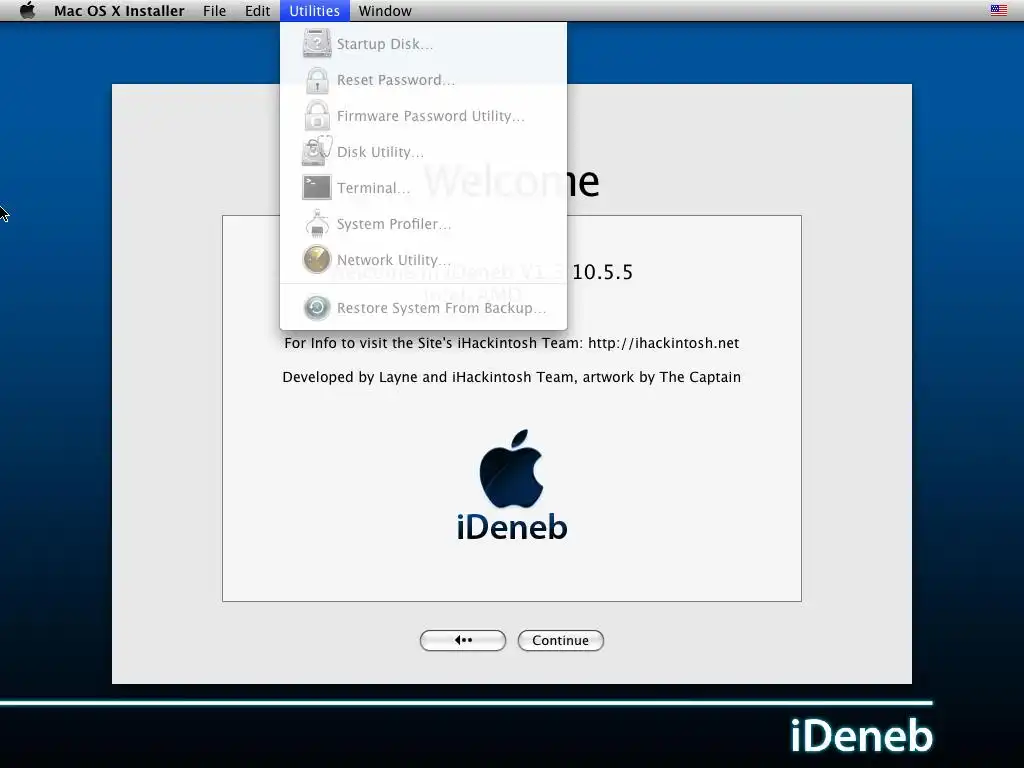Click the iDeneb Apple logo image

click(511, 468)
